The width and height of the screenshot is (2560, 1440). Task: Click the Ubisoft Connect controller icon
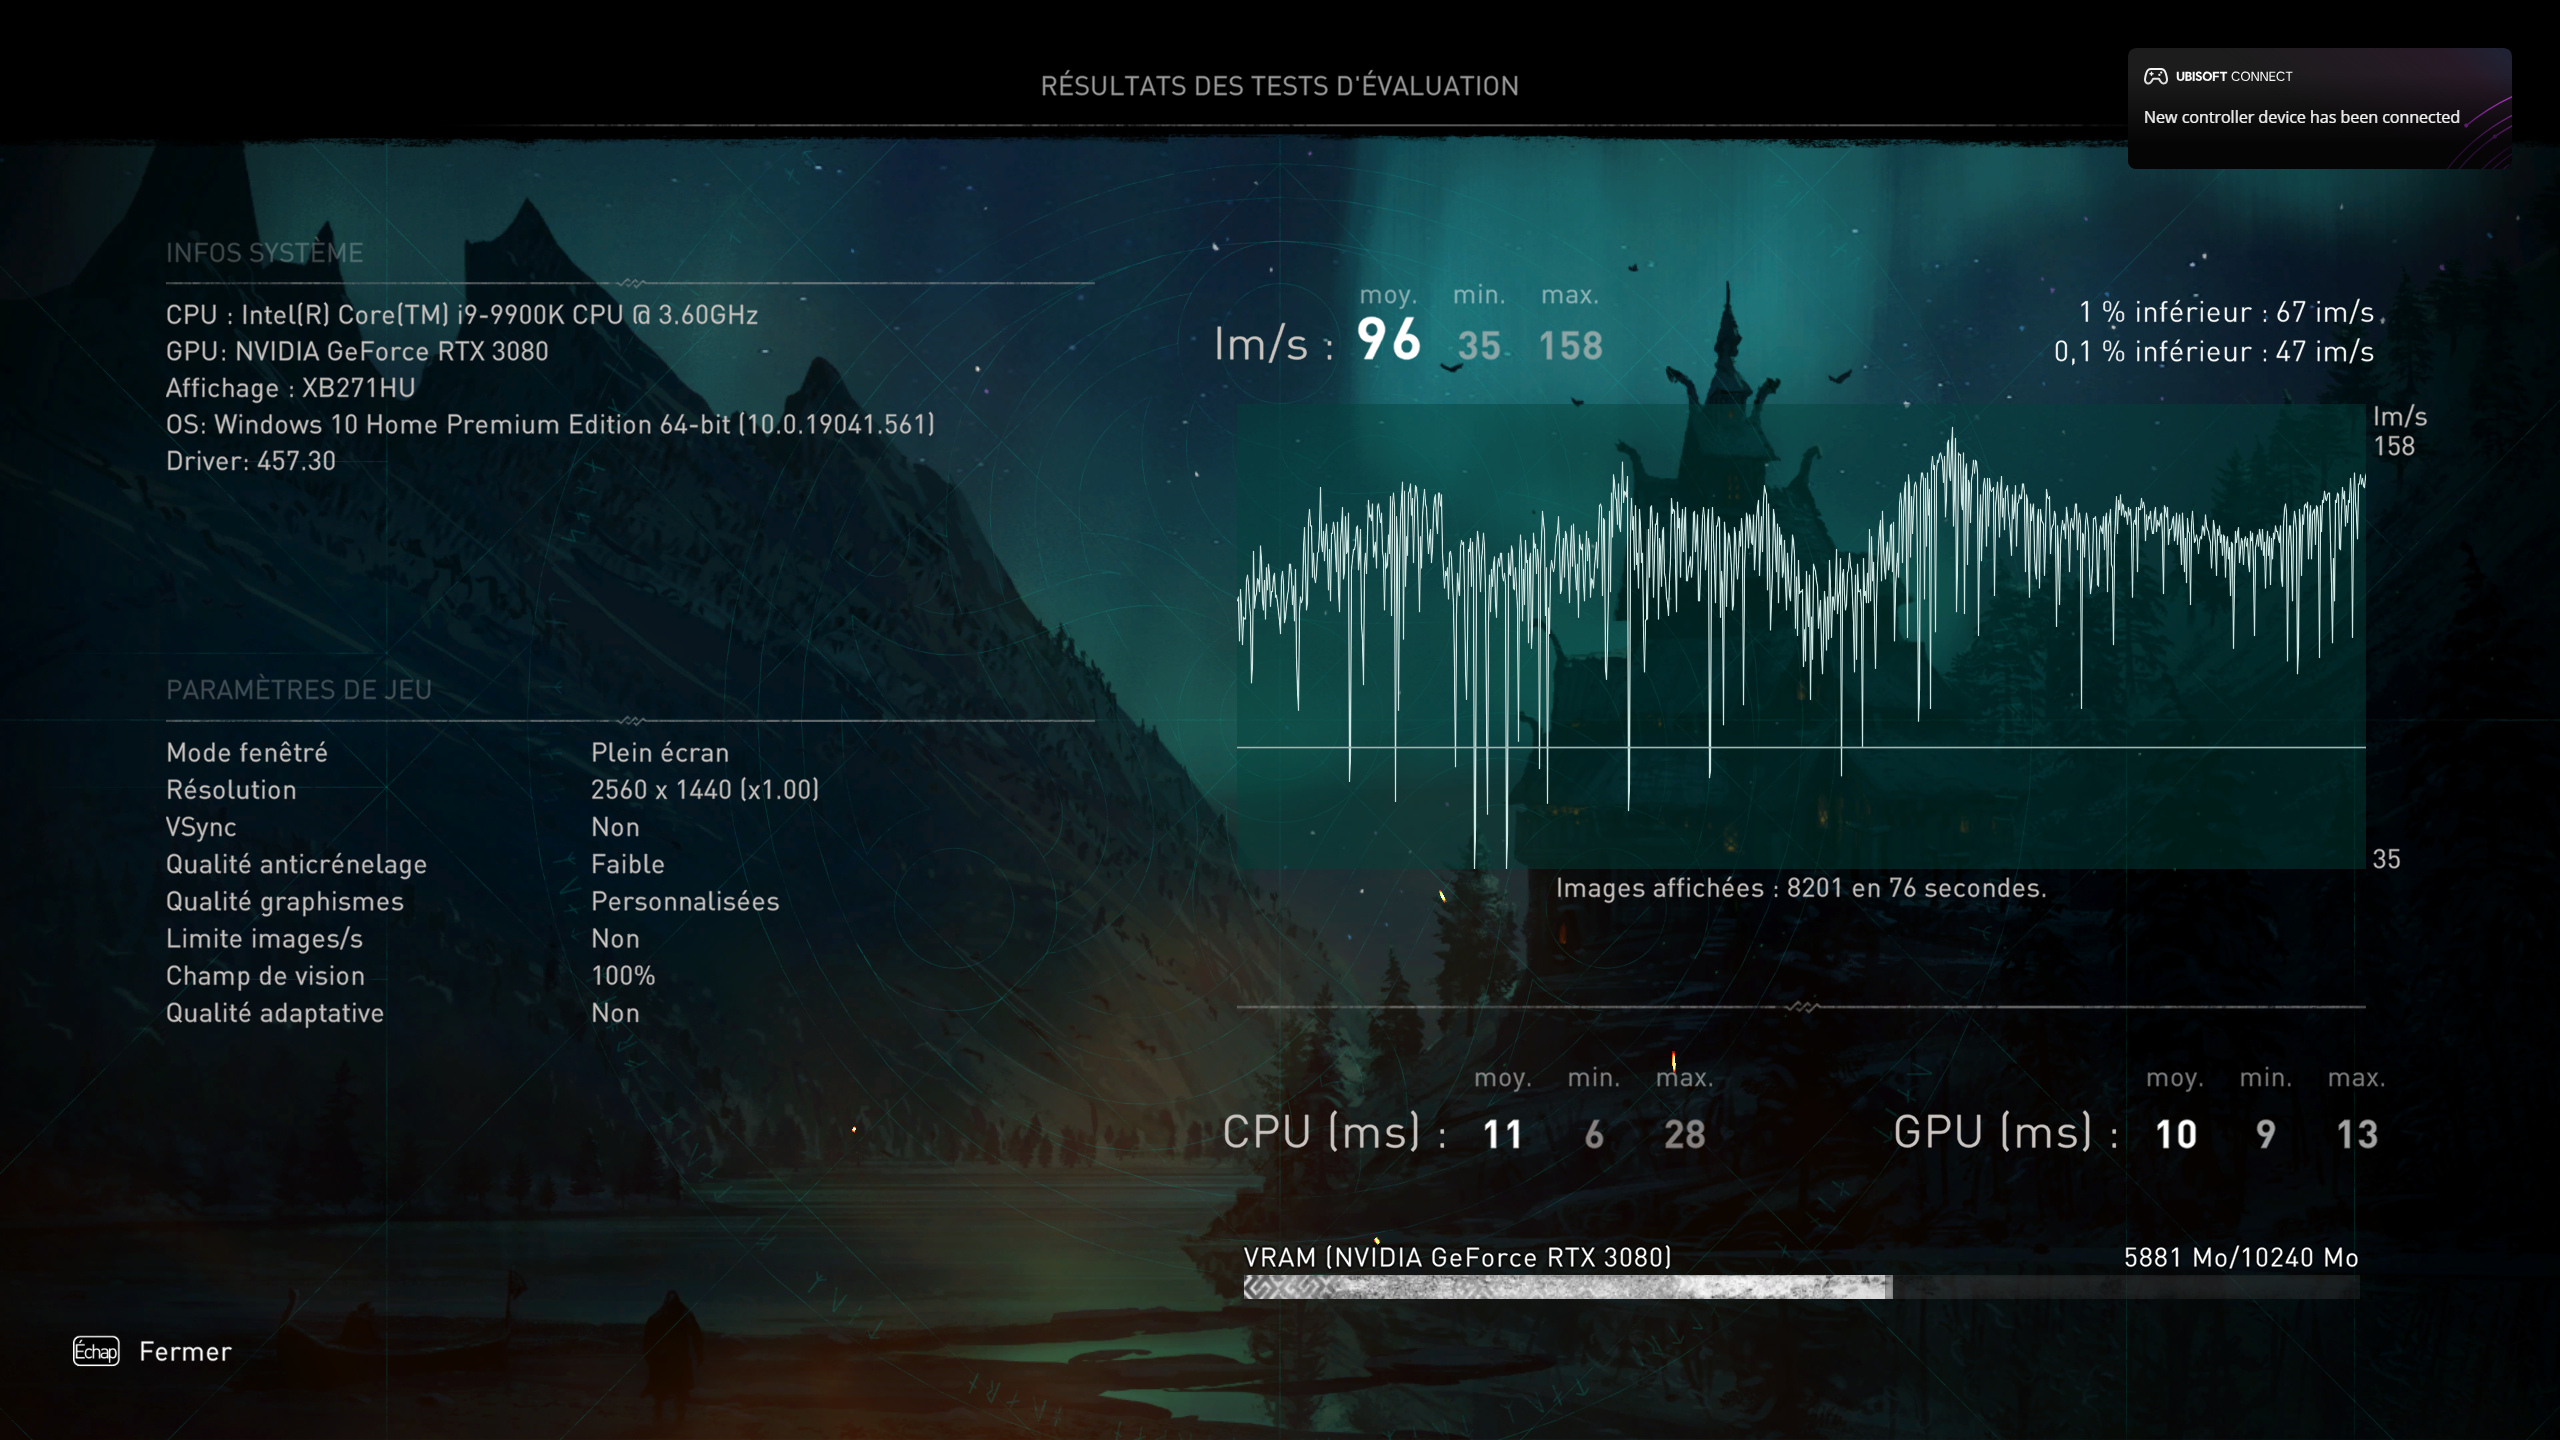pos(2155,76)
